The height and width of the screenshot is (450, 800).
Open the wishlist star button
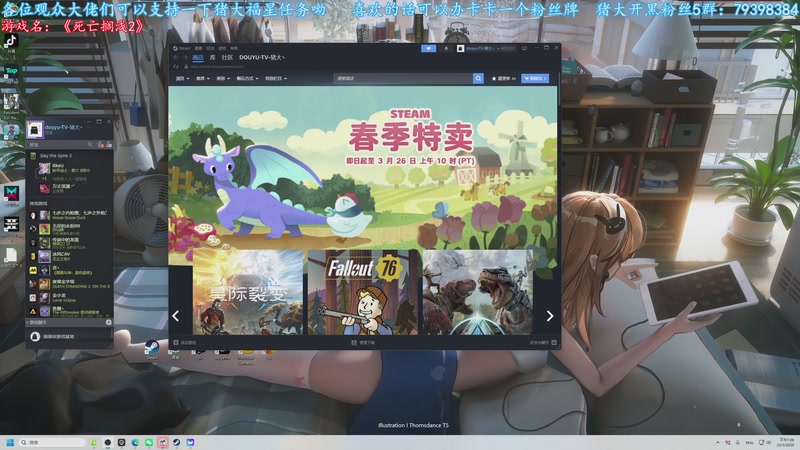click(504, 79)
